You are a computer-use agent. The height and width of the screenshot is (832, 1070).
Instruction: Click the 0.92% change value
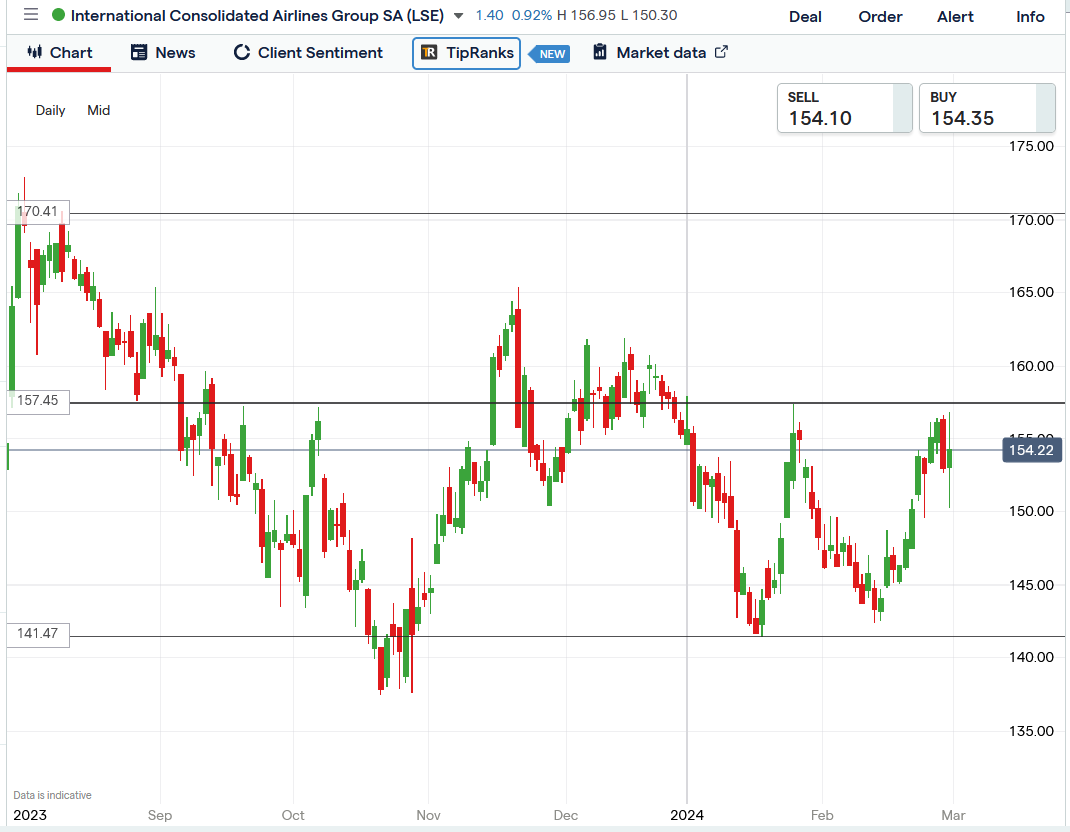(532, 15)
